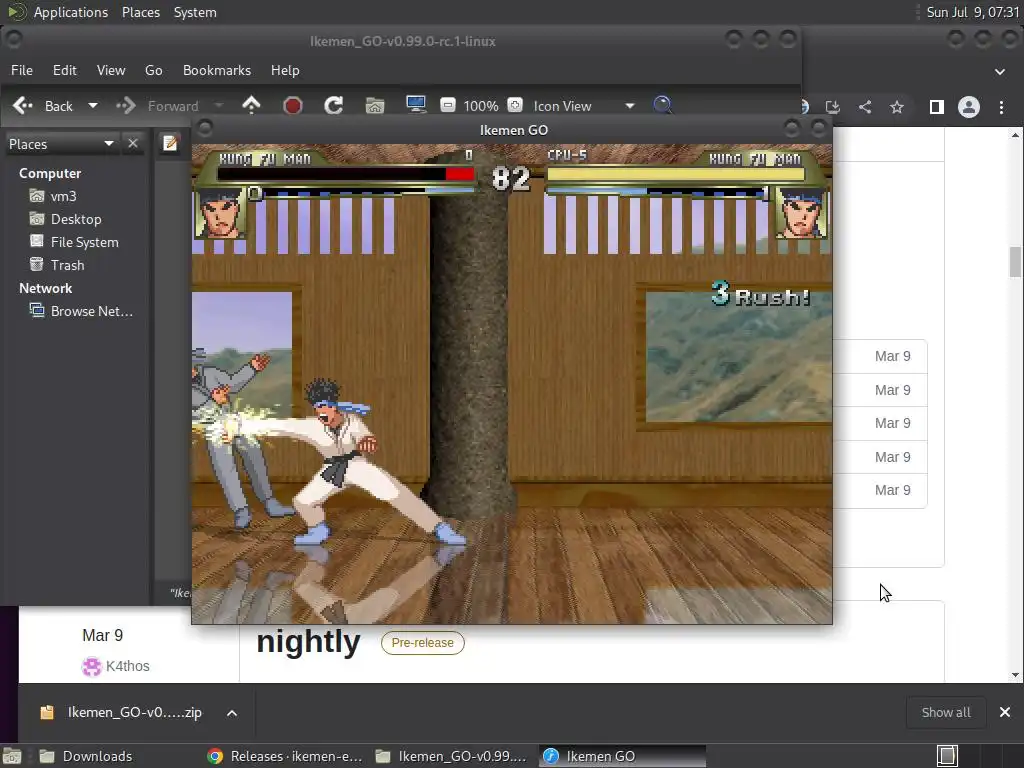Open the Chrome profile avatar
Image resolution: width=1024 pixels, height=768 pixels.
(968, 106)
